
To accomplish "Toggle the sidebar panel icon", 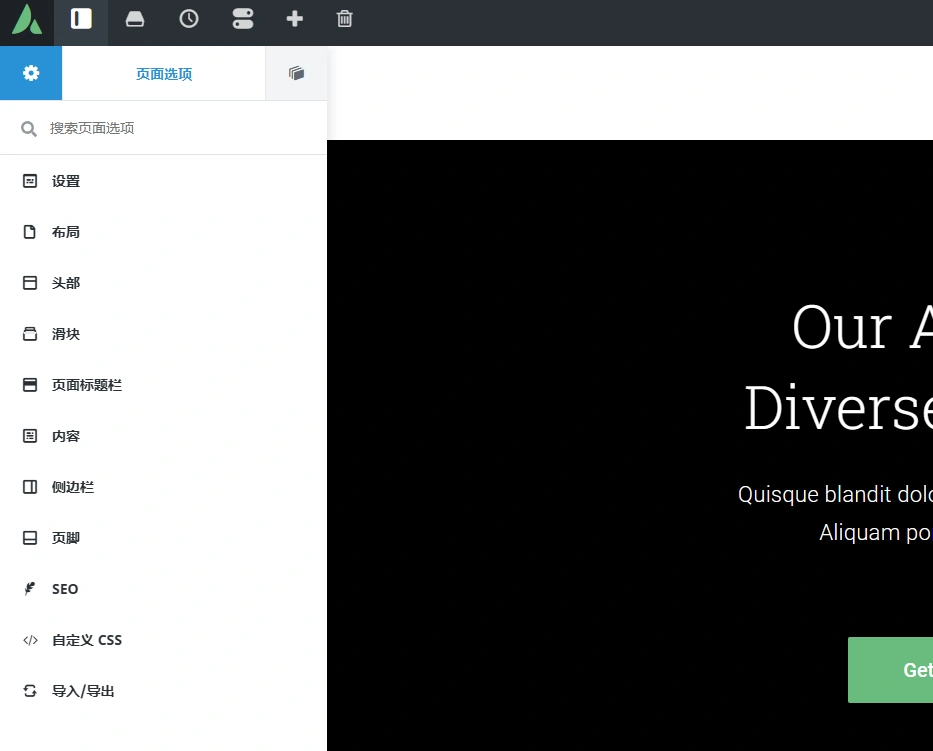I will (x=80, y=21).
